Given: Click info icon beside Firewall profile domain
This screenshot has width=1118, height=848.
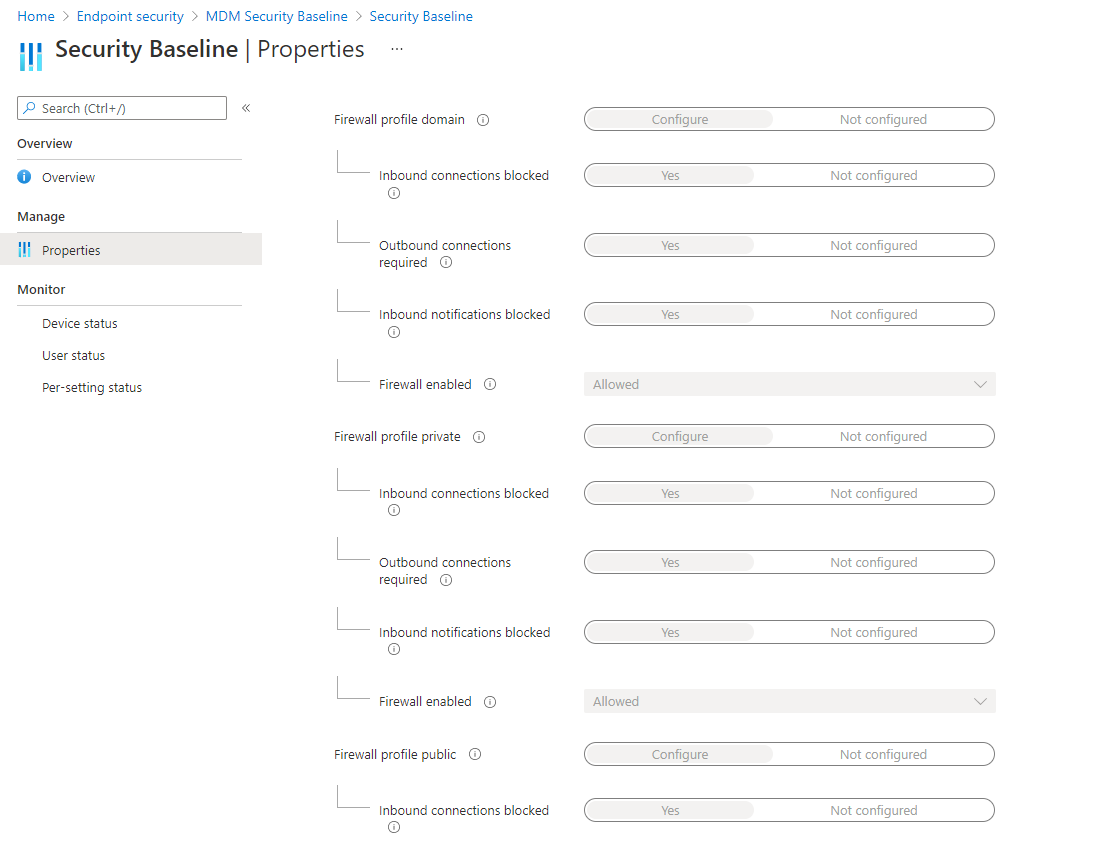Looking at the screenshot, I should pyautogui.click(x=483, y=120).
